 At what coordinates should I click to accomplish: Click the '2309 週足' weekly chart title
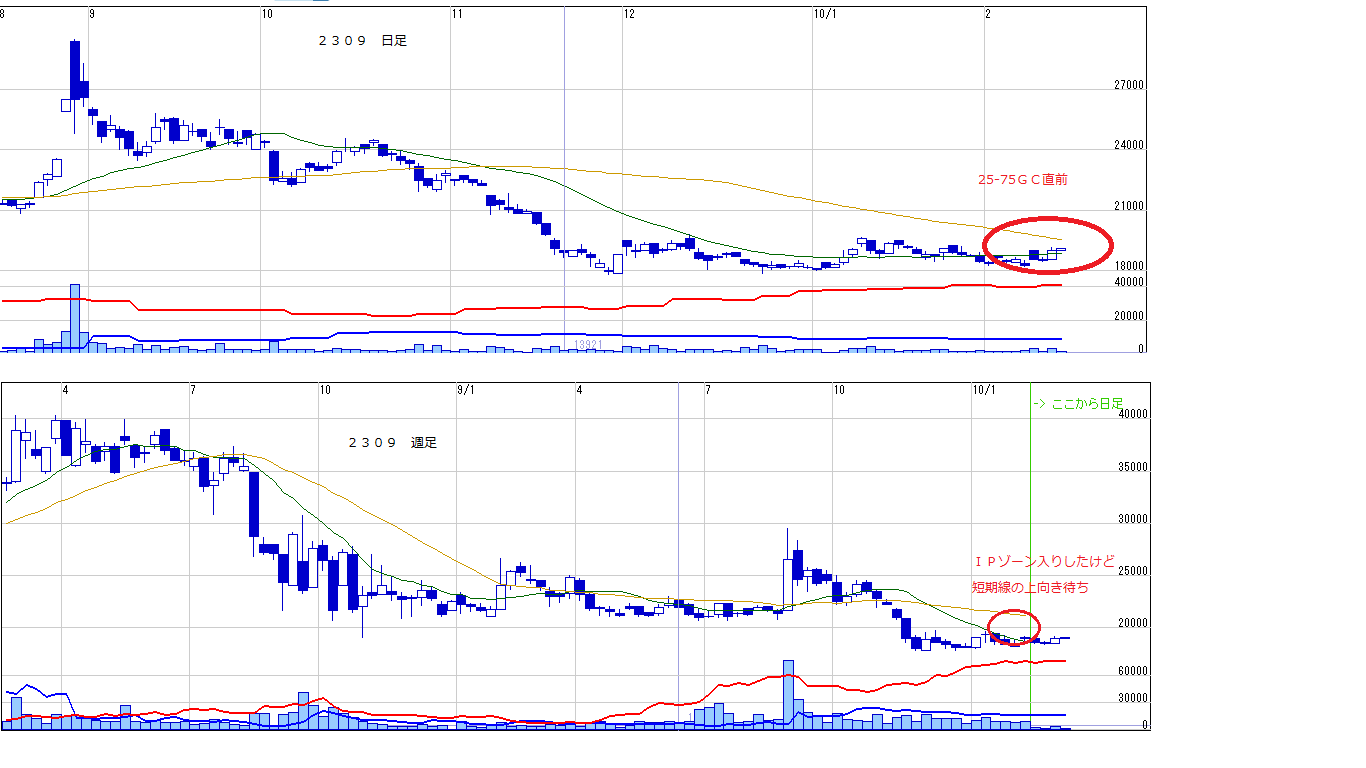(392, 442)
